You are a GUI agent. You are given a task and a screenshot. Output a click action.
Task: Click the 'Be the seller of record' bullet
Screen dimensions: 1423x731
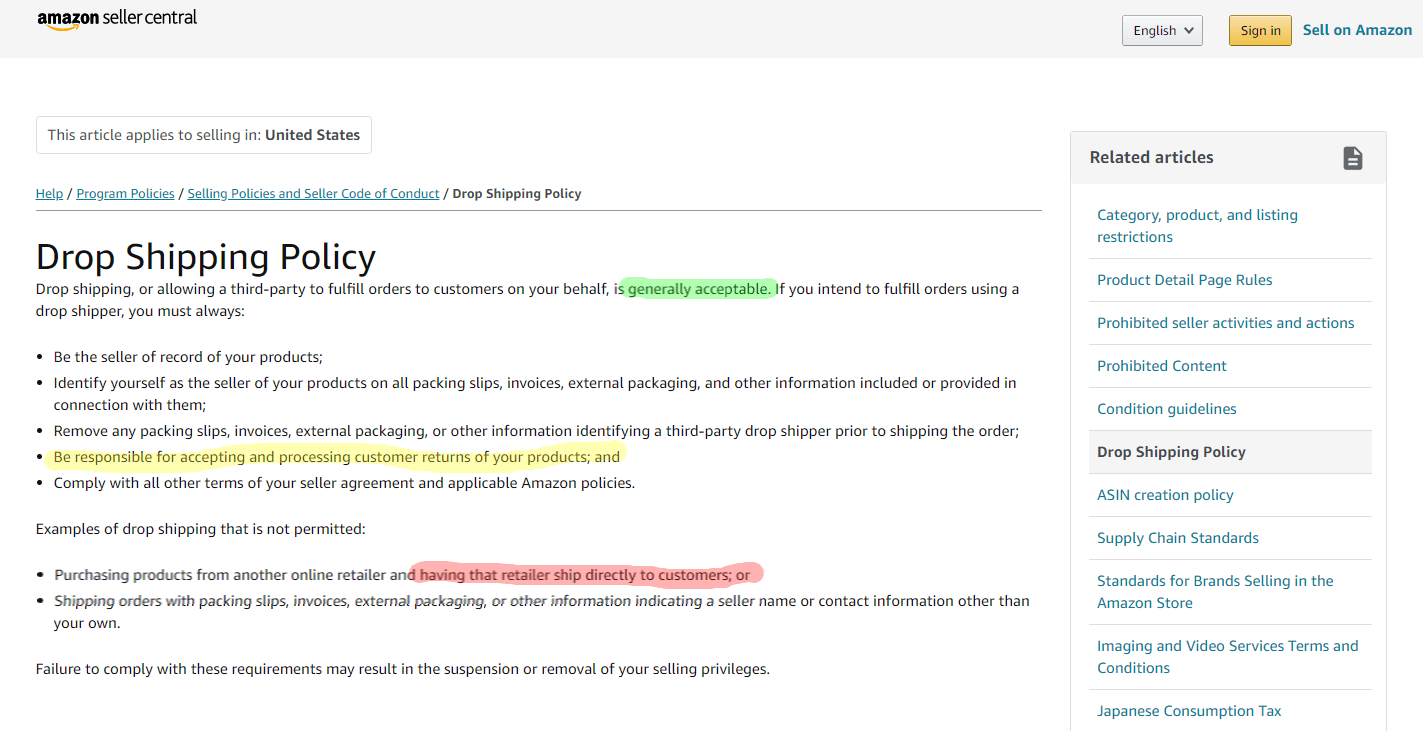[x=188, y=357]
